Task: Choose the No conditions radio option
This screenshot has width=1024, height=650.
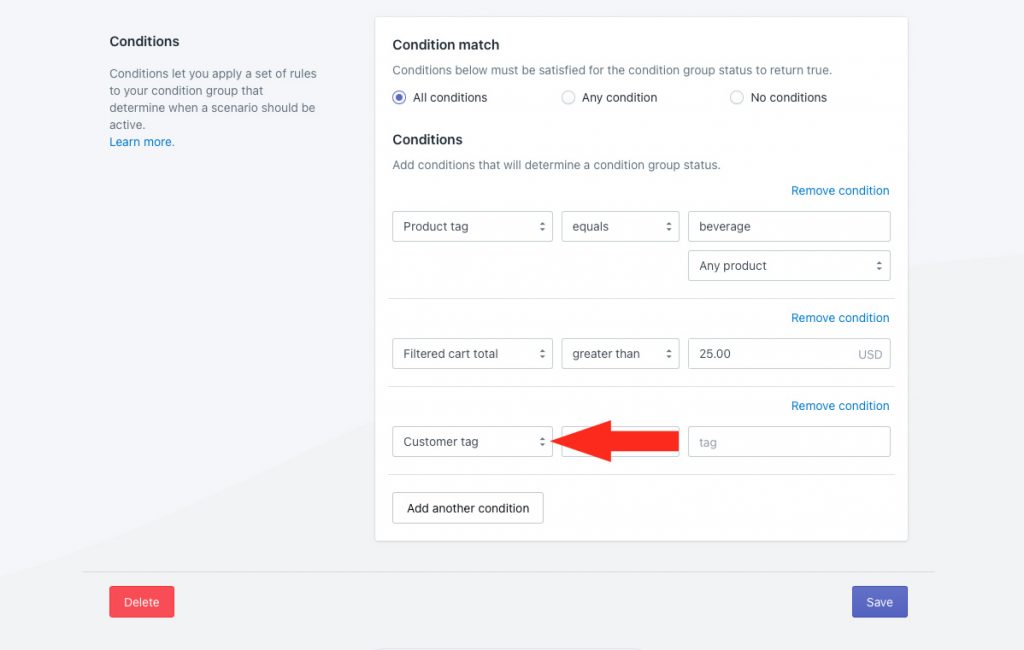Action: 737,97
